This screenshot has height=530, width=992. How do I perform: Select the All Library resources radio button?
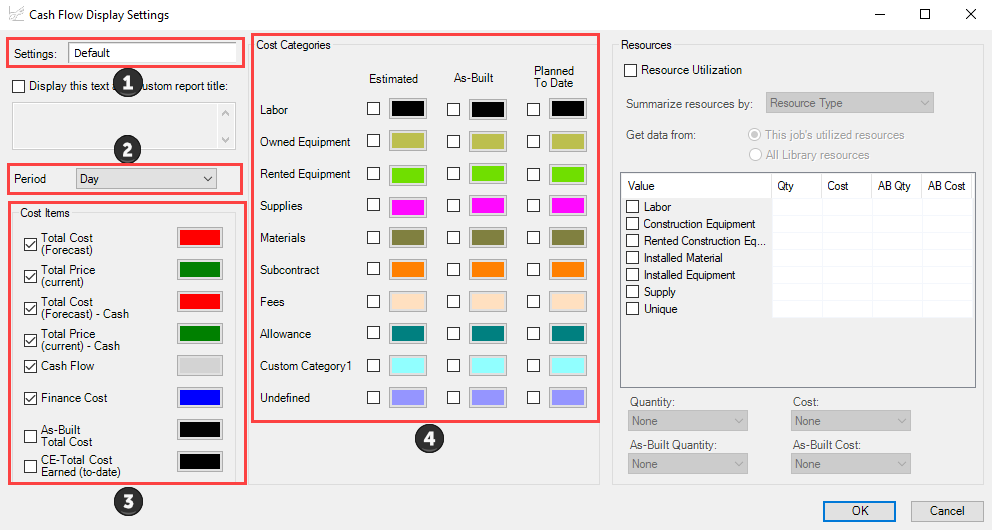coord(756,155)
